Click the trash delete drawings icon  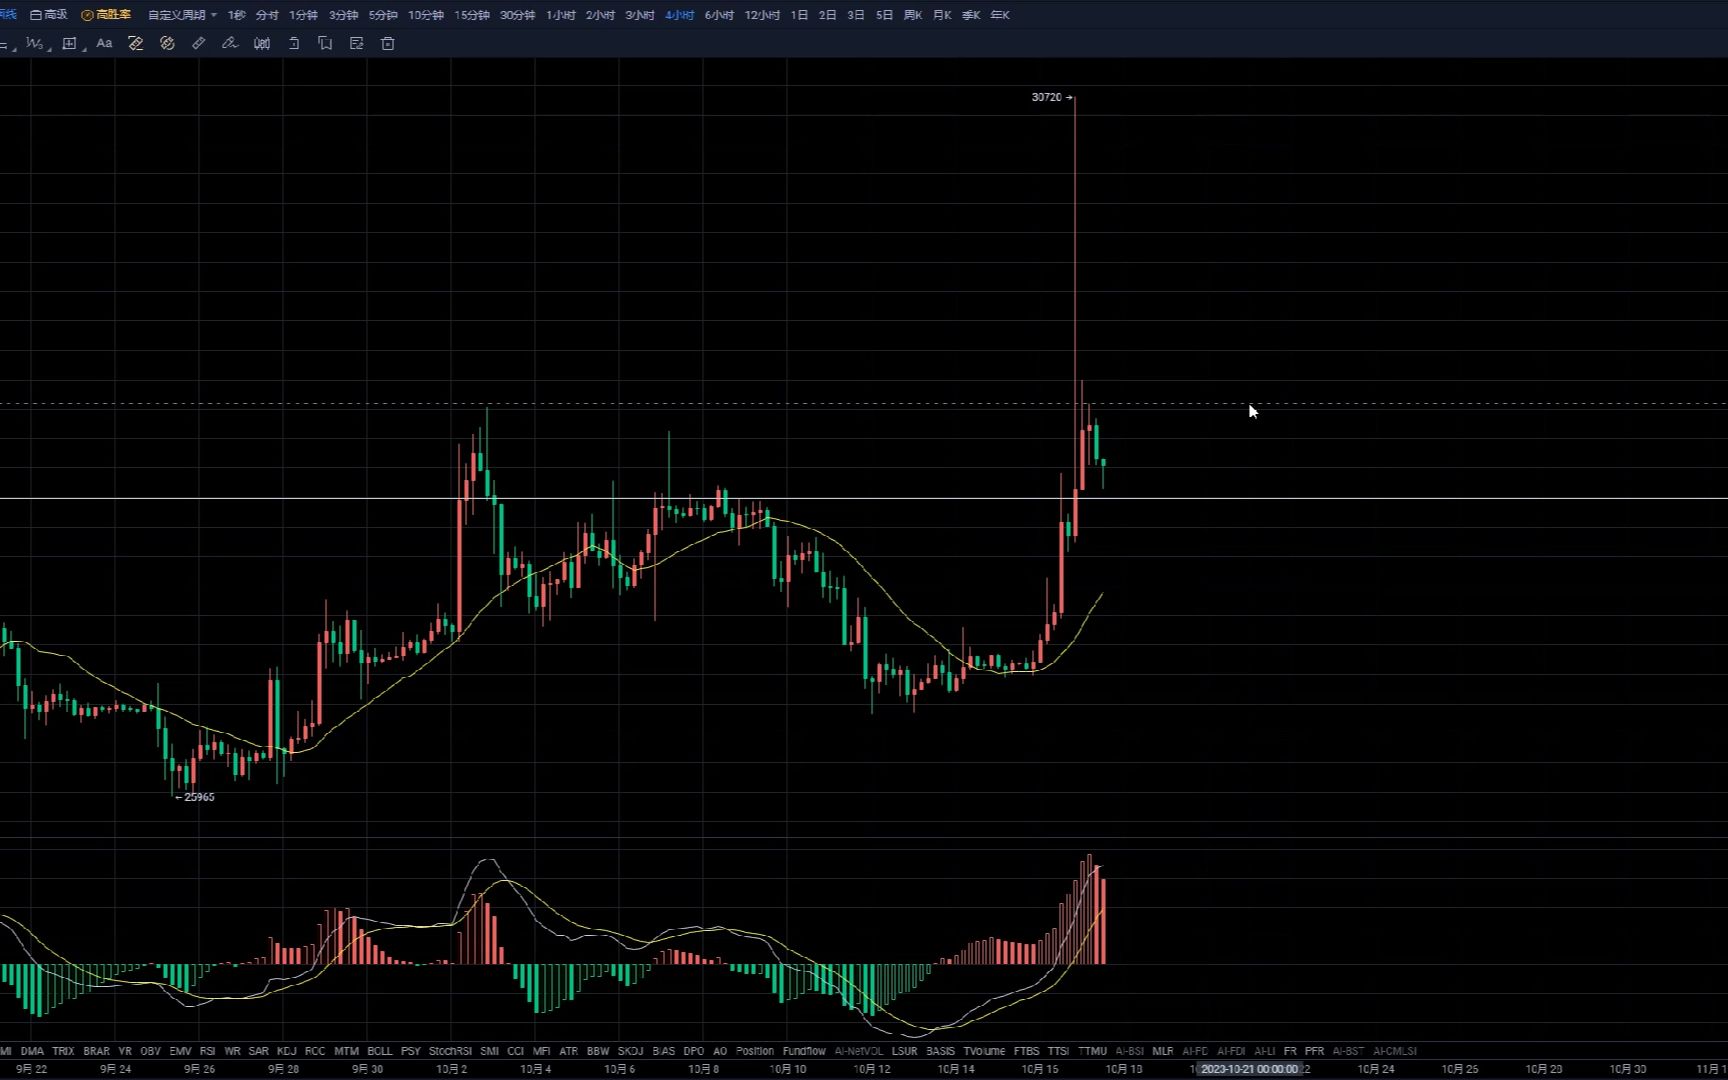point(388,43)
